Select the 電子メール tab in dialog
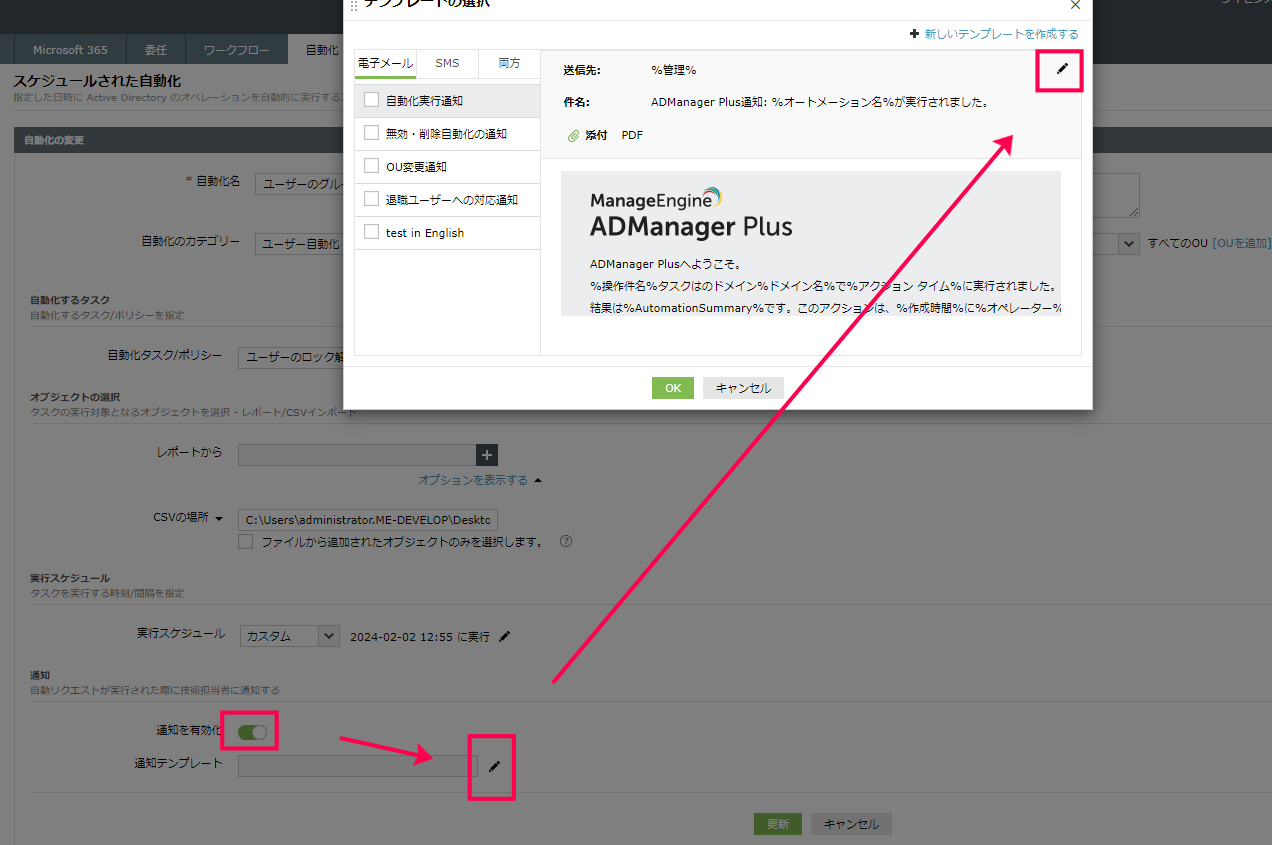 click(385, 63)
